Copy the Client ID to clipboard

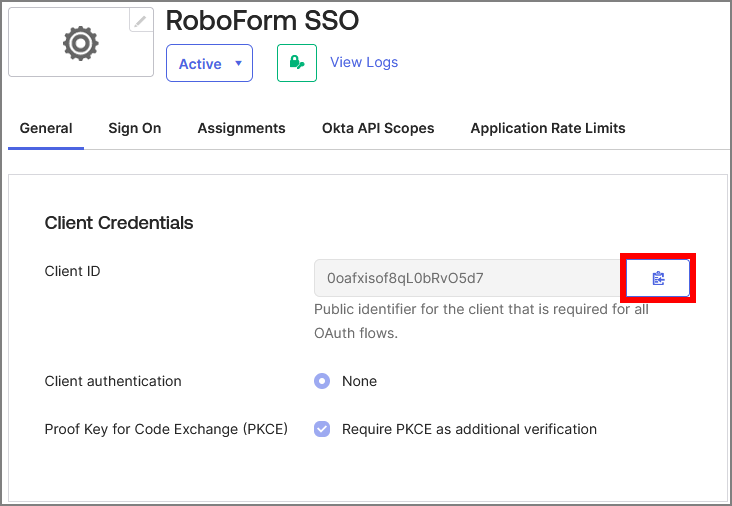[x=658, y=278]
